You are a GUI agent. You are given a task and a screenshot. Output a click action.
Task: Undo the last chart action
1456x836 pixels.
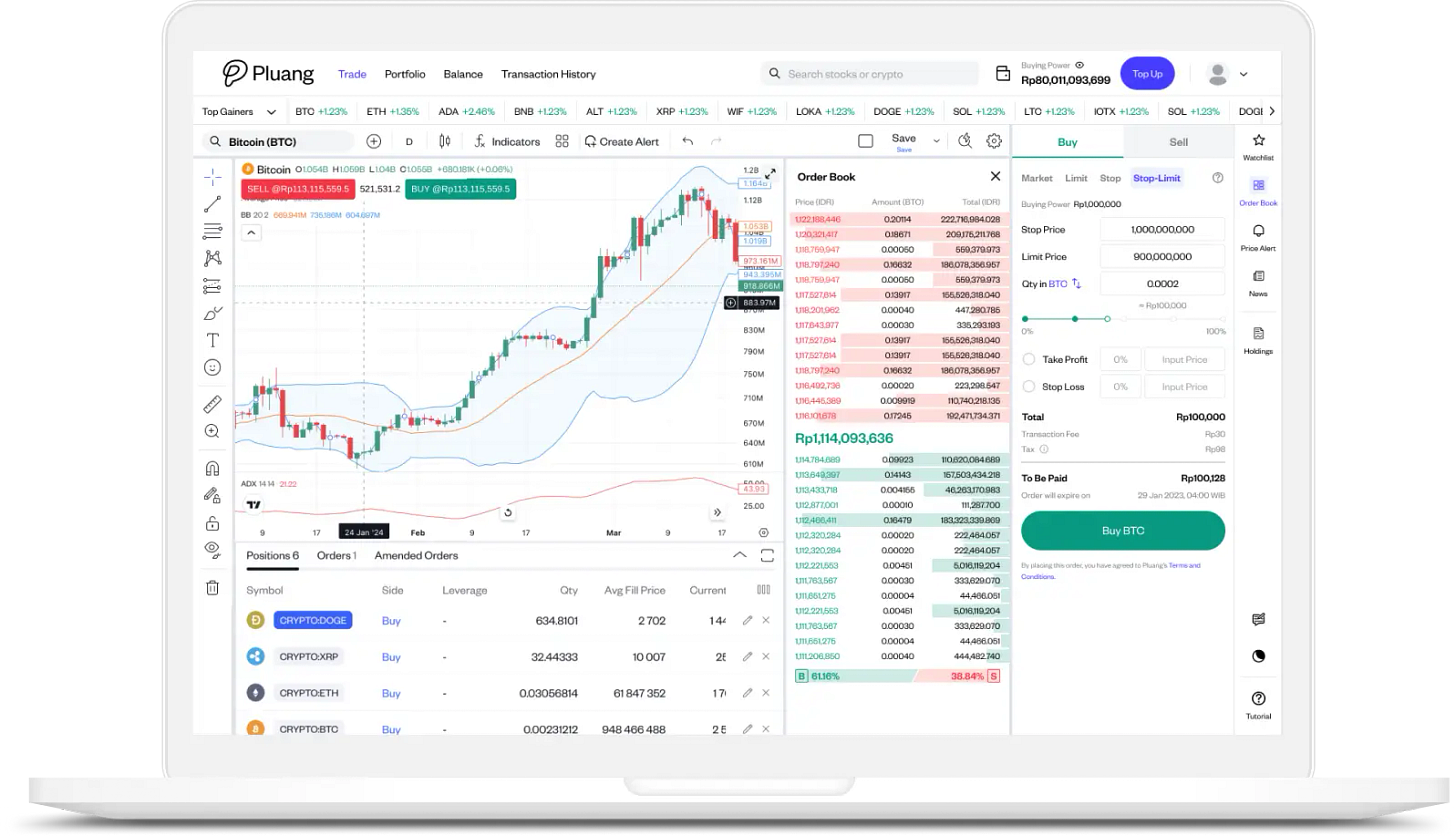[x=687, y=142]
